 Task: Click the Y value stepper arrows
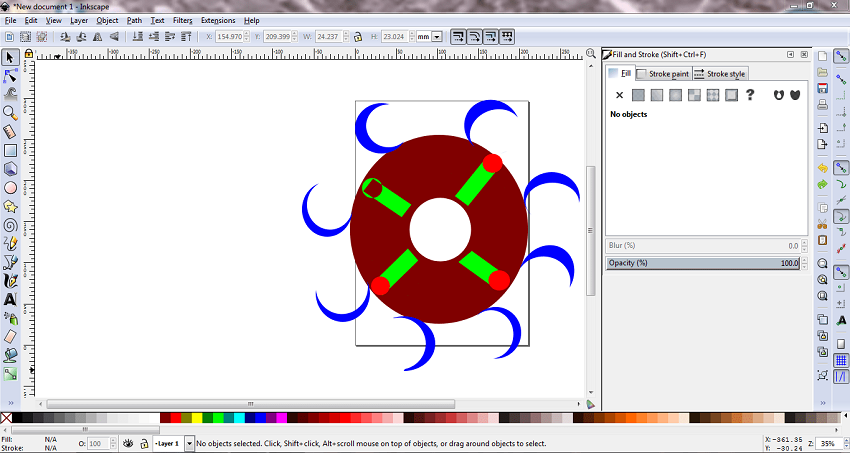(x=295, y=37)
